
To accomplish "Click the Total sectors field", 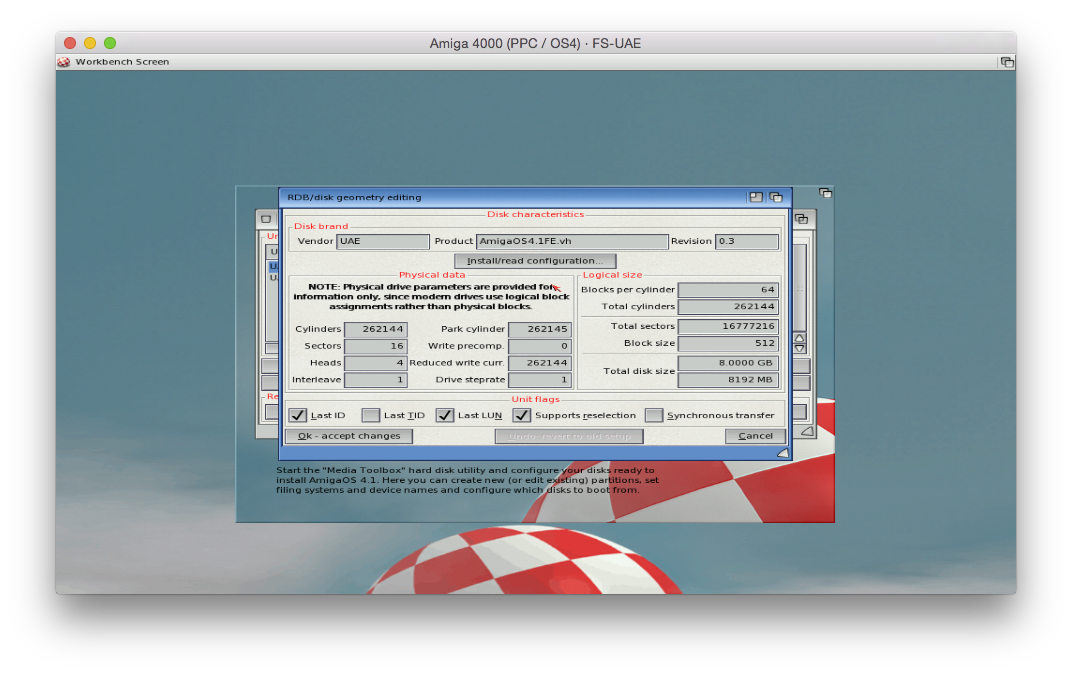I will (728, 327).
